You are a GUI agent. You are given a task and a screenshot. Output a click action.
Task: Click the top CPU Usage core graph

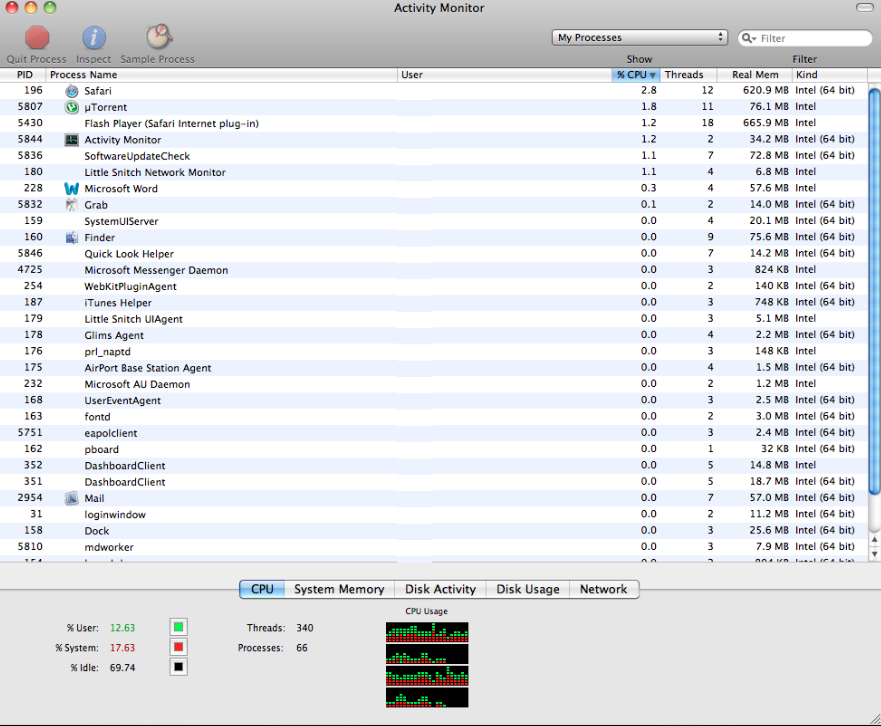[427, 632]
